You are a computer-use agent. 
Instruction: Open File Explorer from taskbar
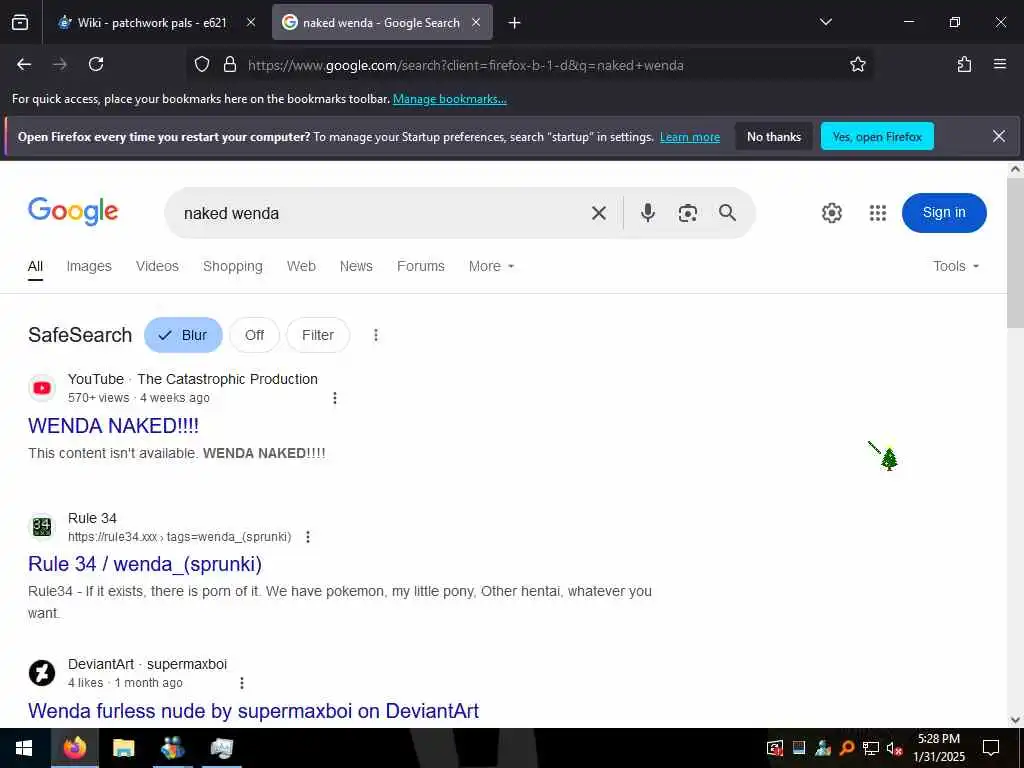tap(123, 748)
